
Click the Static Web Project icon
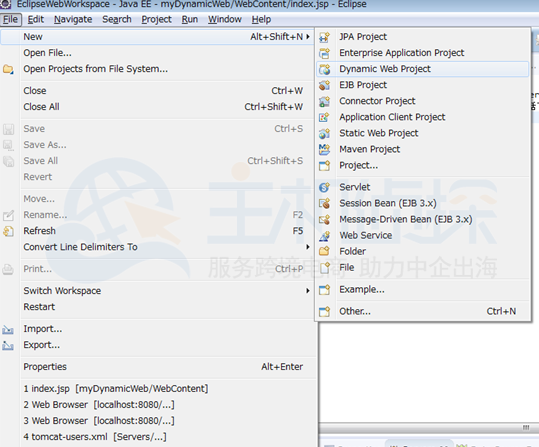pyautogui.click(x=324, y=133)
